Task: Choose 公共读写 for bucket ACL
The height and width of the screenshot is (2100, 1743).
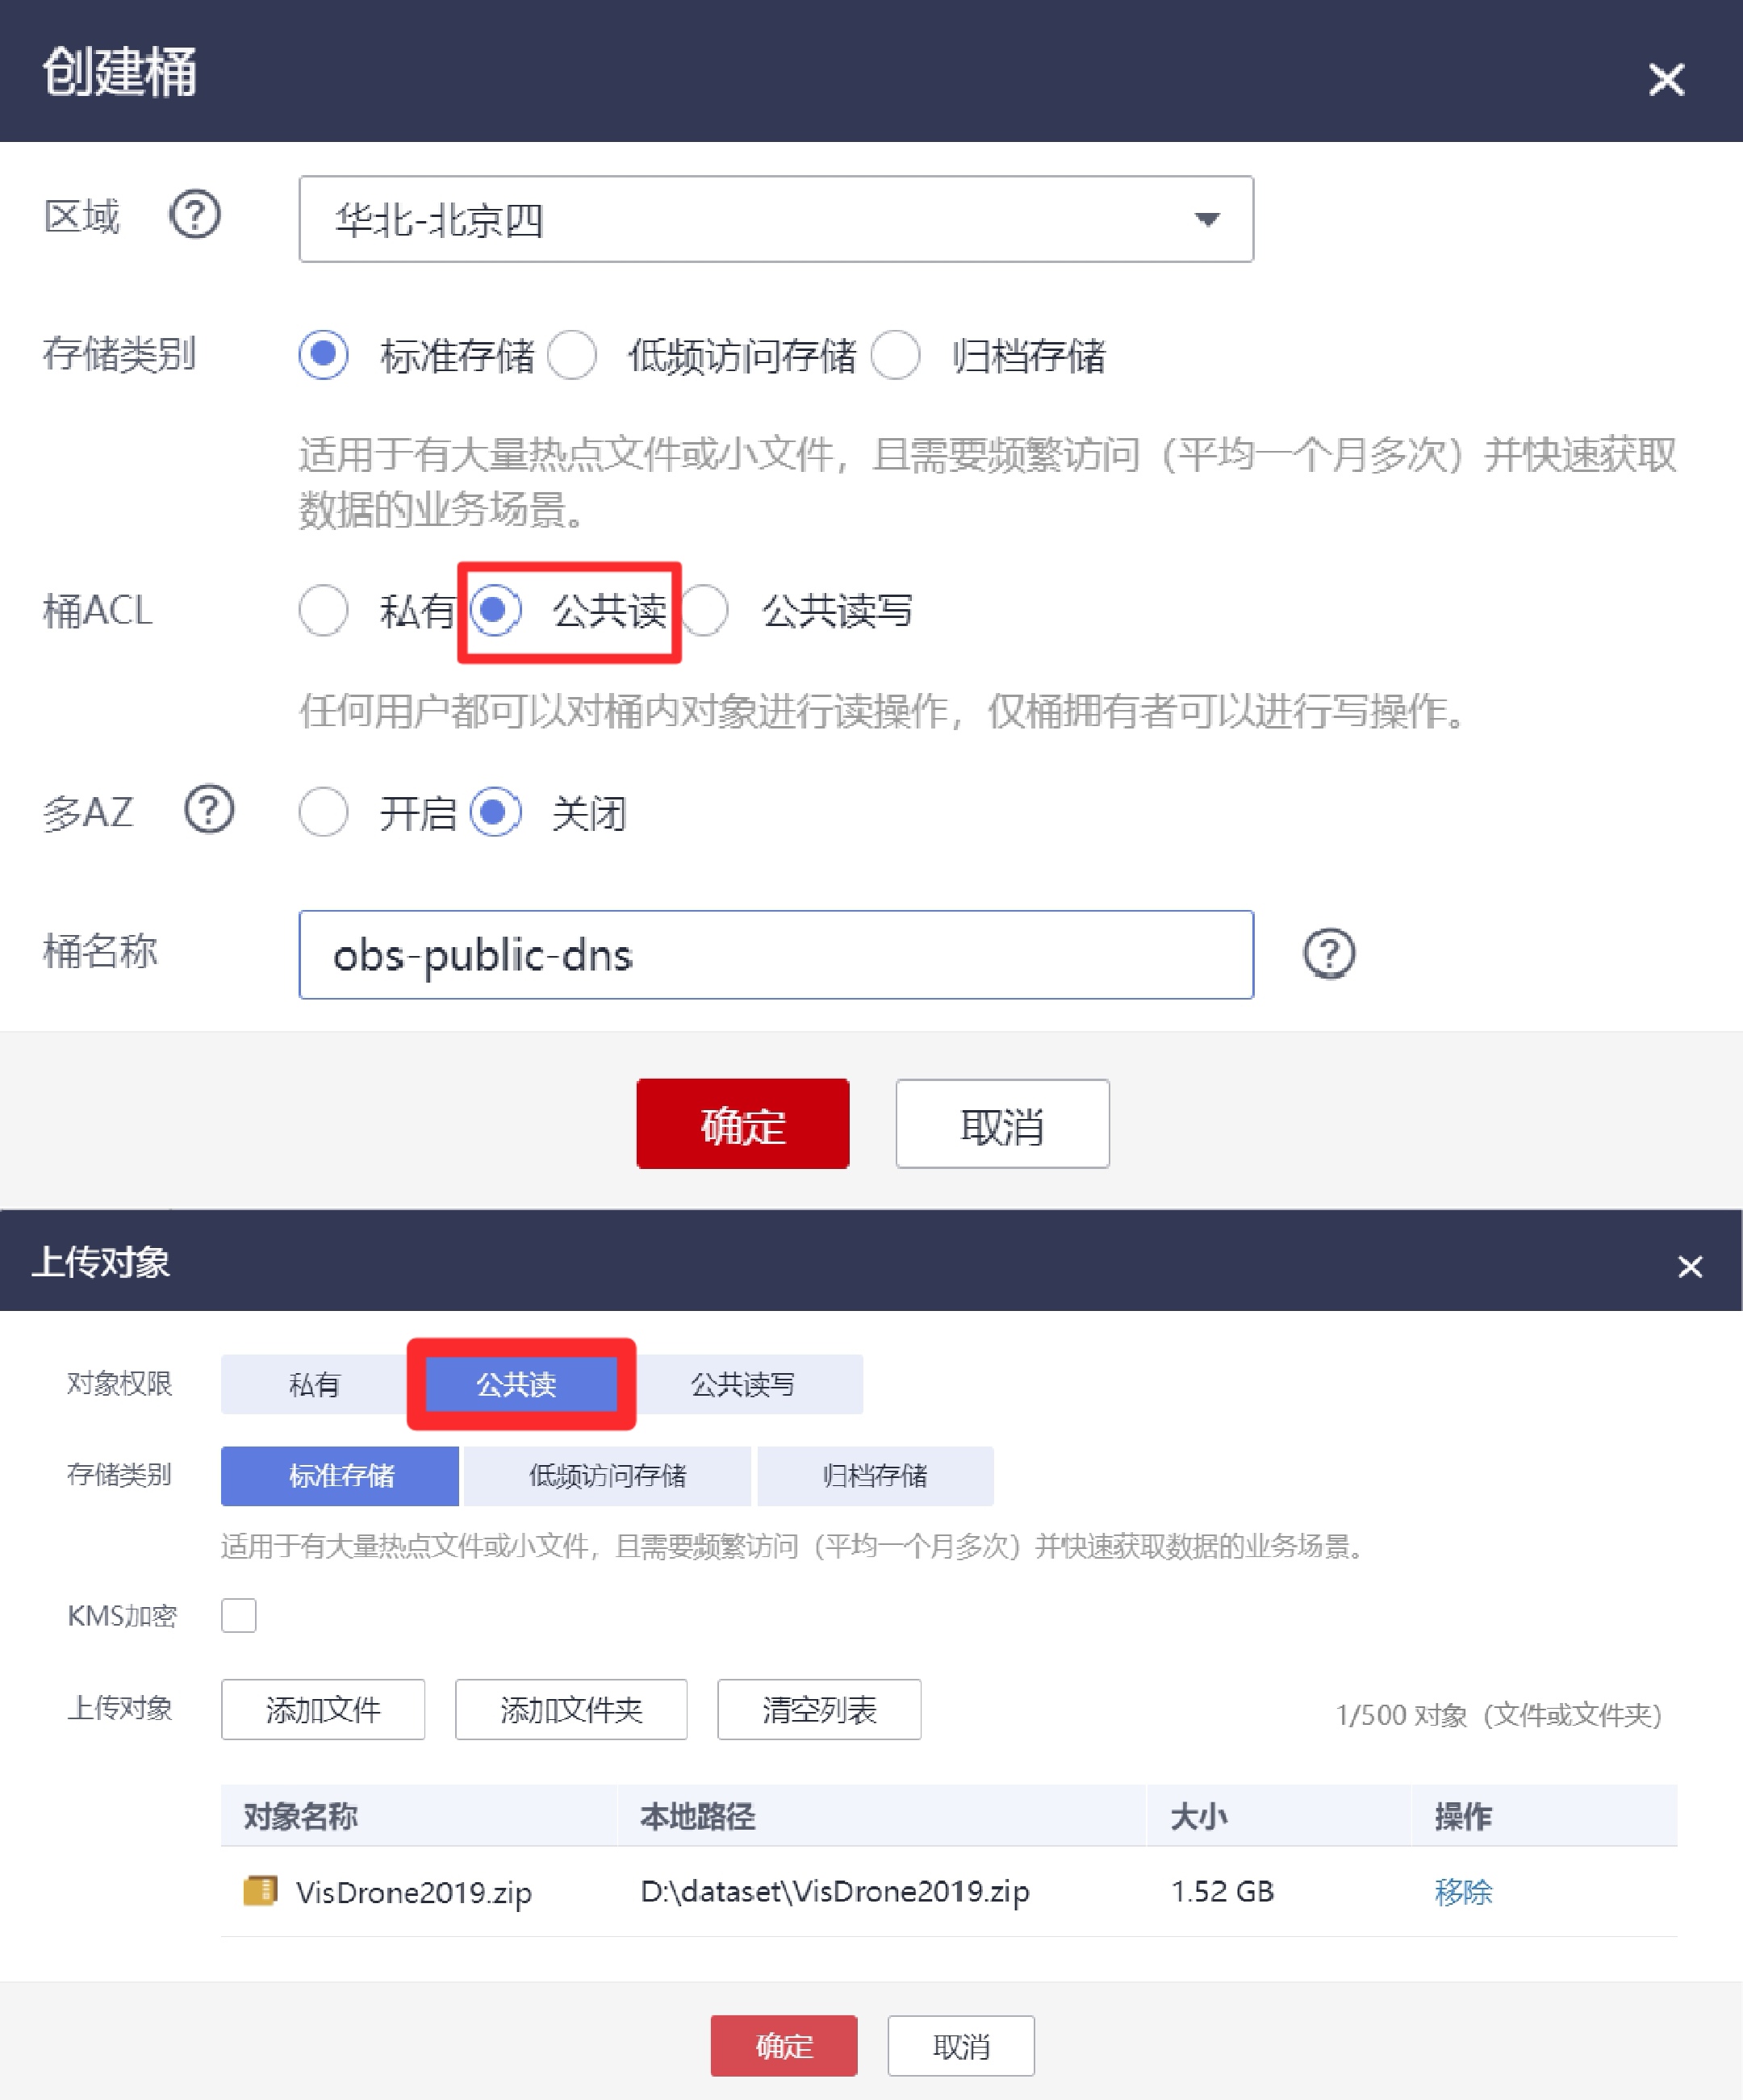Action: click(x=706, y=611)
